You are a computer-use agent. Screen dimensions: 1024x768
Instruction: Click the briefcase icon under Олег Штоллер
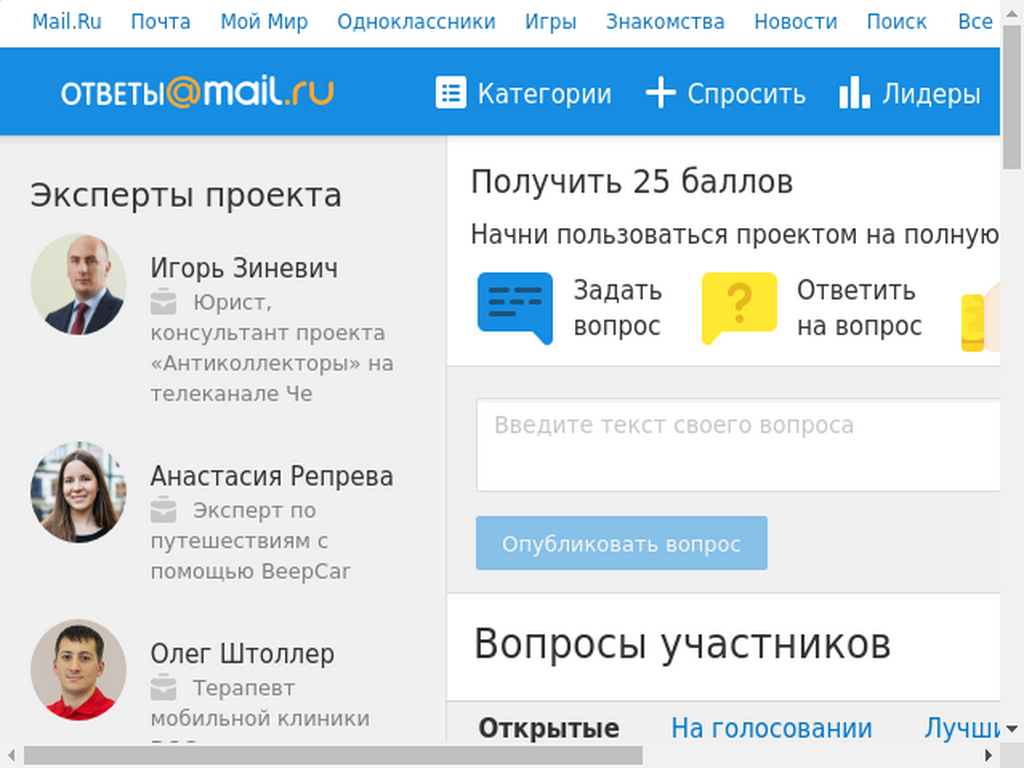click(163, 687)
